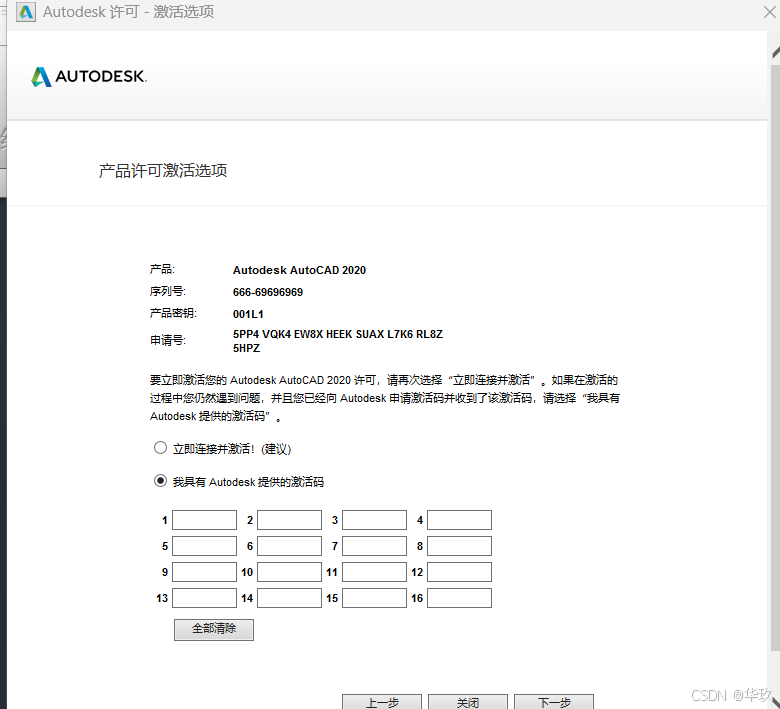
Task: Click activation code field 16
Action: [x=460, y=598]
